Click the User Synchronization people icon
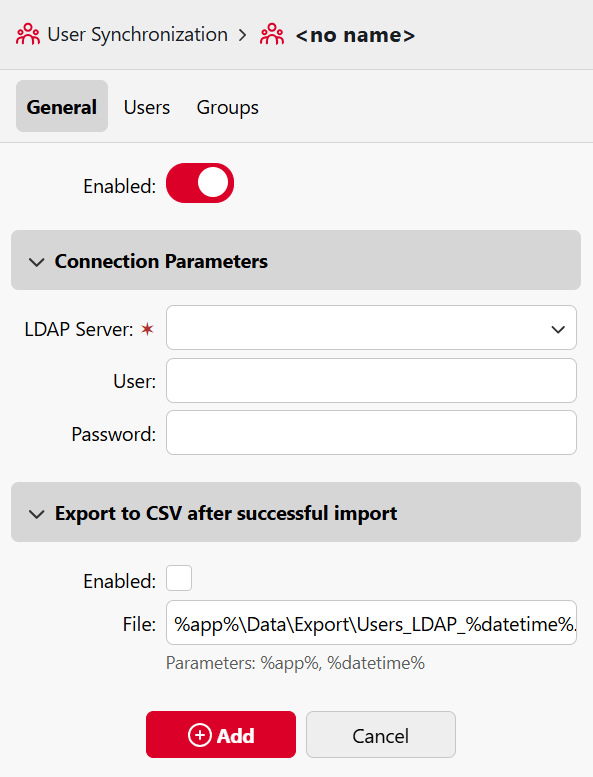Screen dimensions: 593x777 tap(28, 35)
